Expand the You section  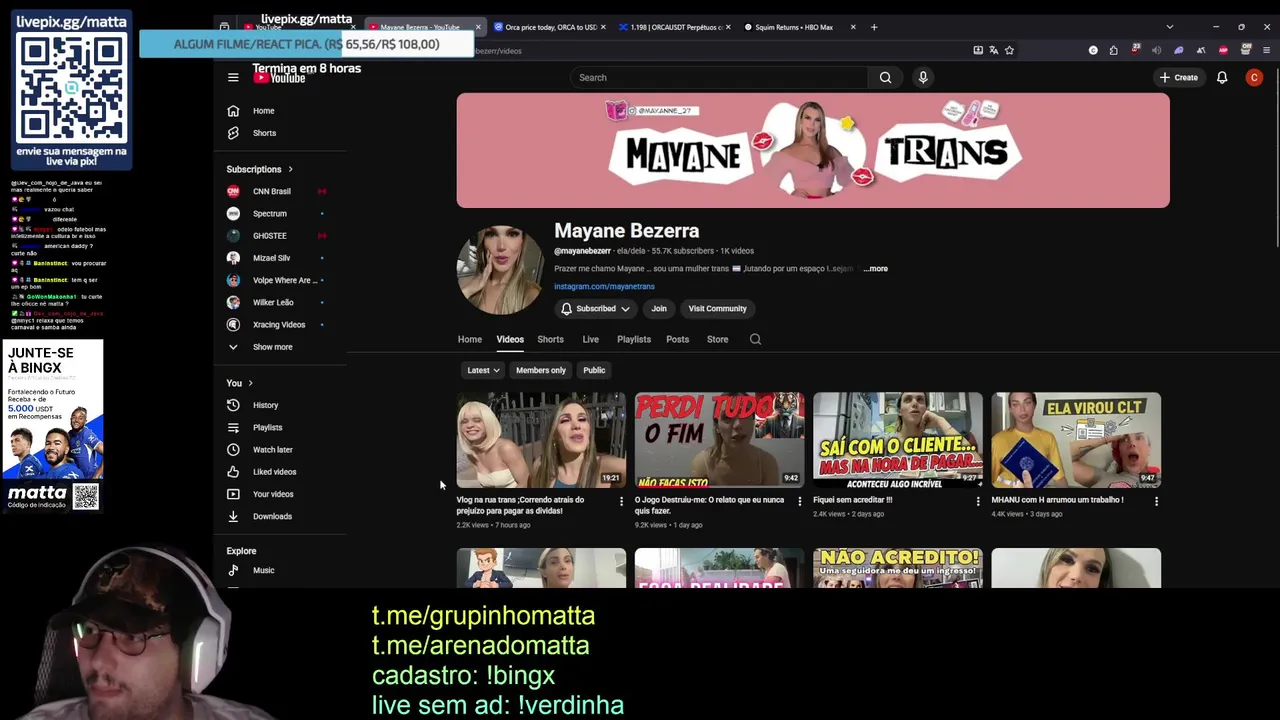click(x=239, y=383)
